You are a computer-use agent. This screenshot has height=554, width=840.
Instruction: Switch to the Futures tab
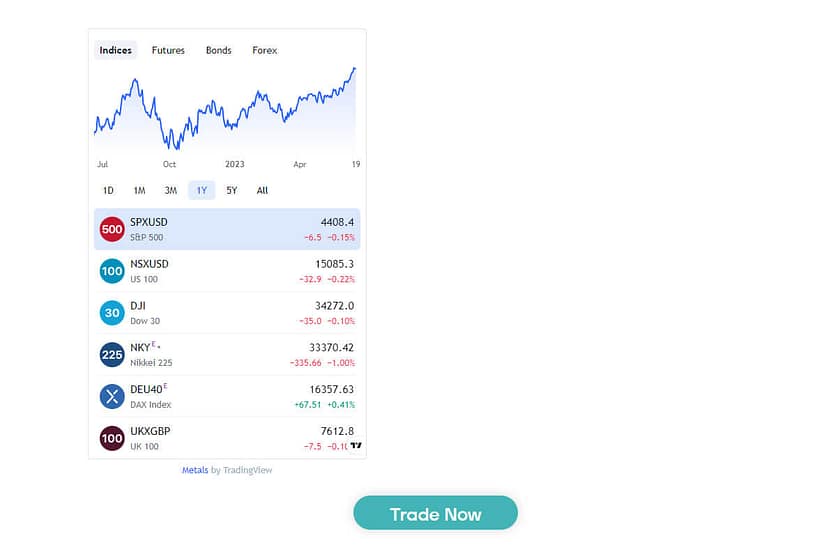(x=168, y=50)
